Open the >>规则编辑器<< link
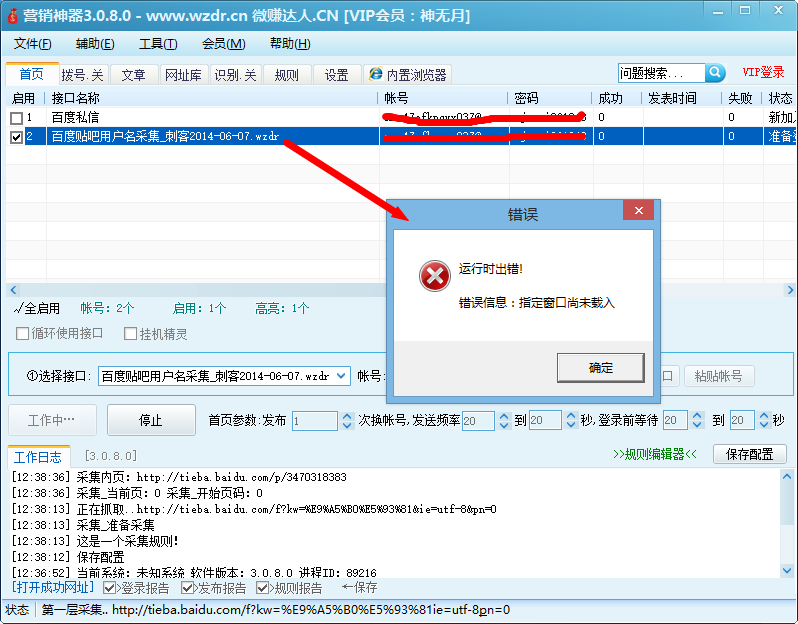The image size is (798, 624). 654,454
